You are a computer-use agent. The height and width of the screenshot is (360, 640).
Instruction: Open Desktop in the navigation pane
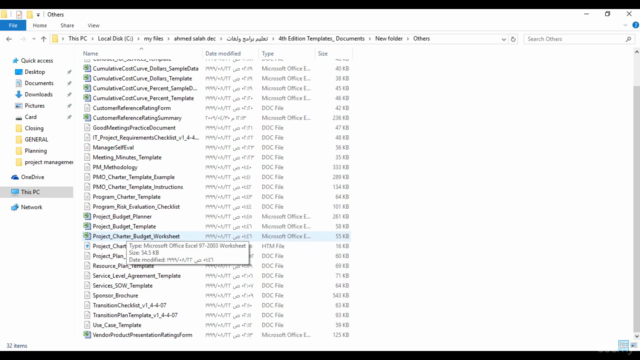pos(35,72)
